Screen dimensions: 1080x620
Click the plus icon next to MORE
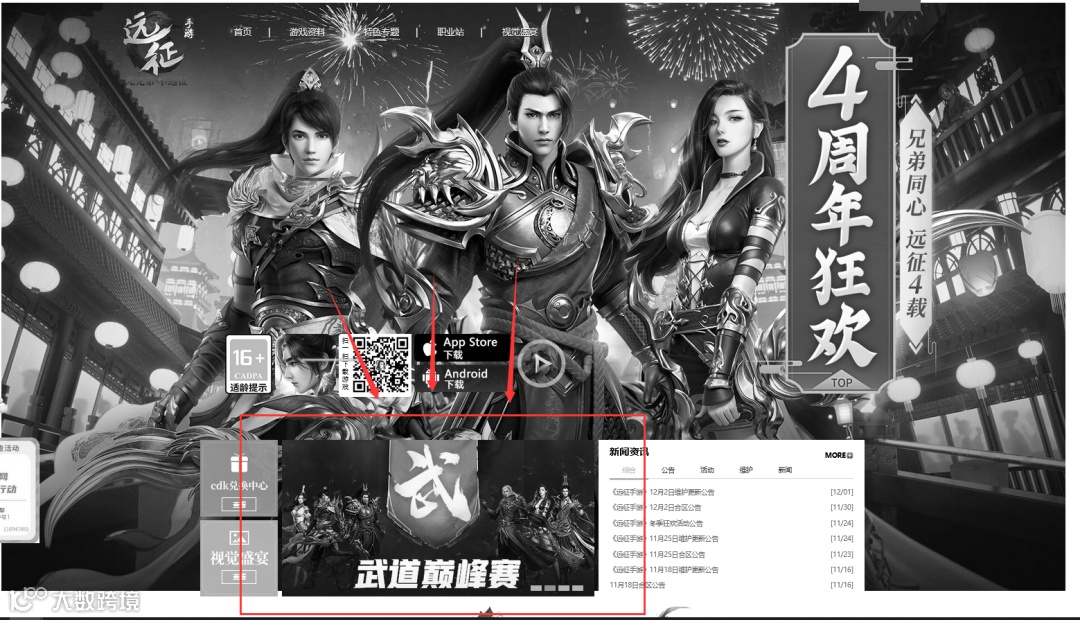[x=850, y=456]
